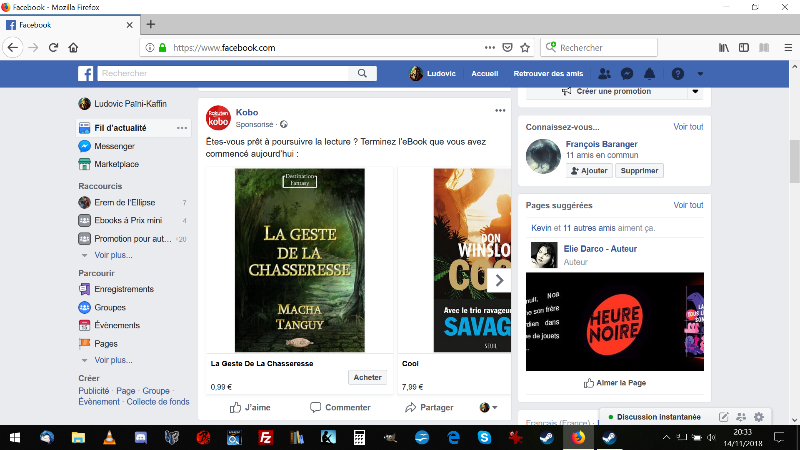
Task: Select Retrouver des amis in header
Action: pyautogui.click(x=546, y=74)
